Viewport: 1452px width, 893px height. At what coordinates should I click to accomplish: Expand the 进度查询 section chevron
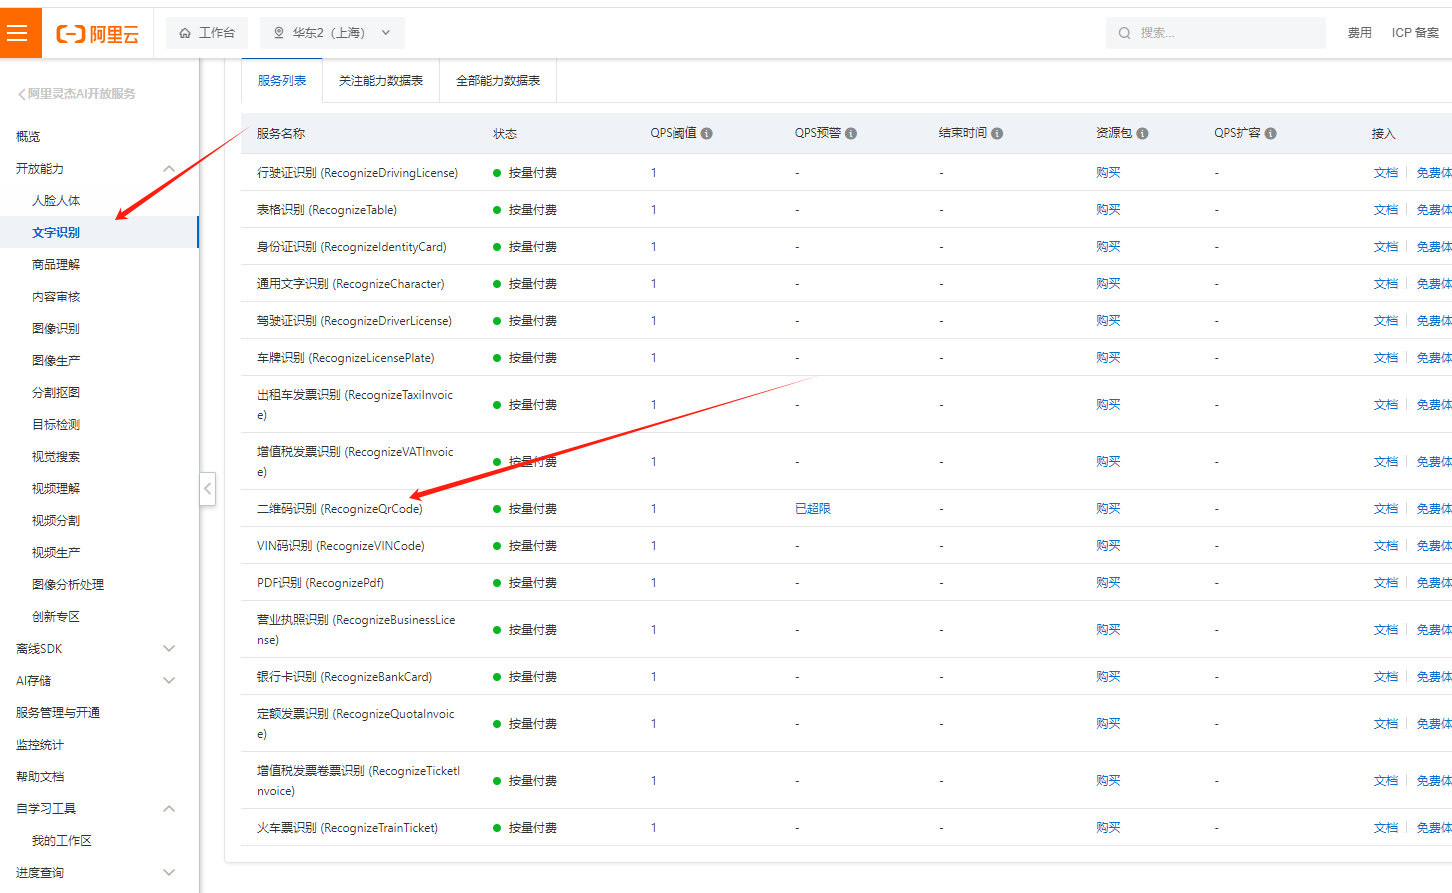click(169, 873)
